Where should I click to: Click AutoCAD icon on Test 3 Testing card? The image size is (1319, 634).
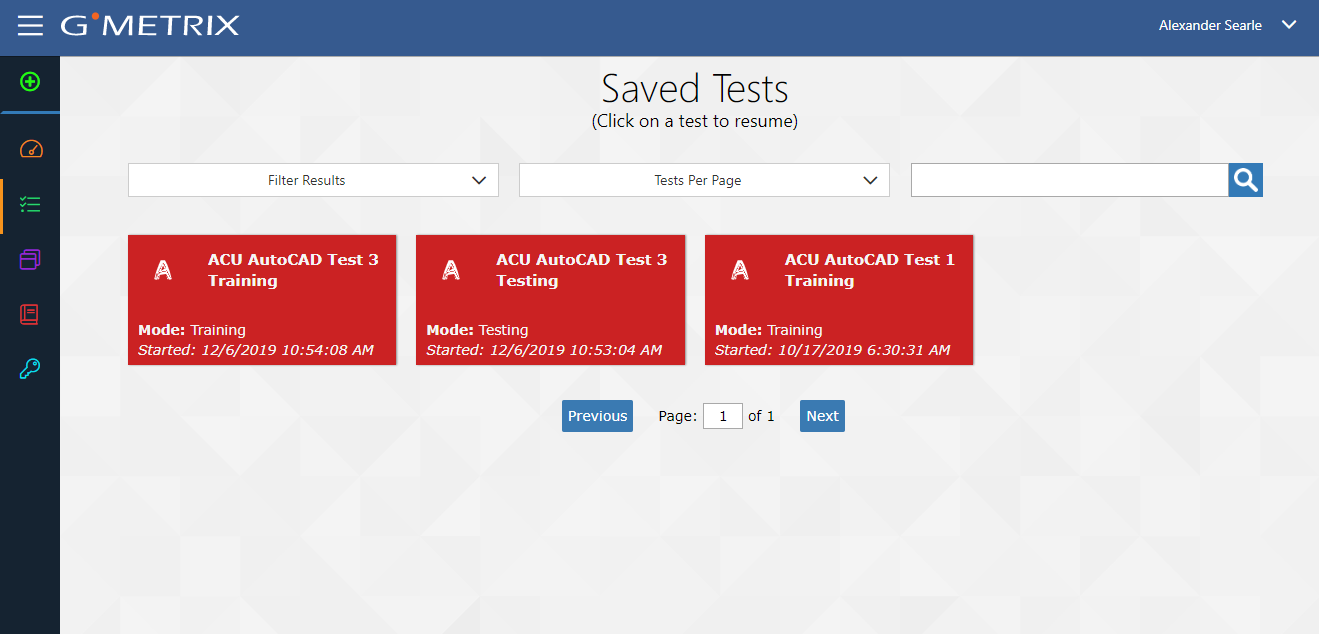451,270
